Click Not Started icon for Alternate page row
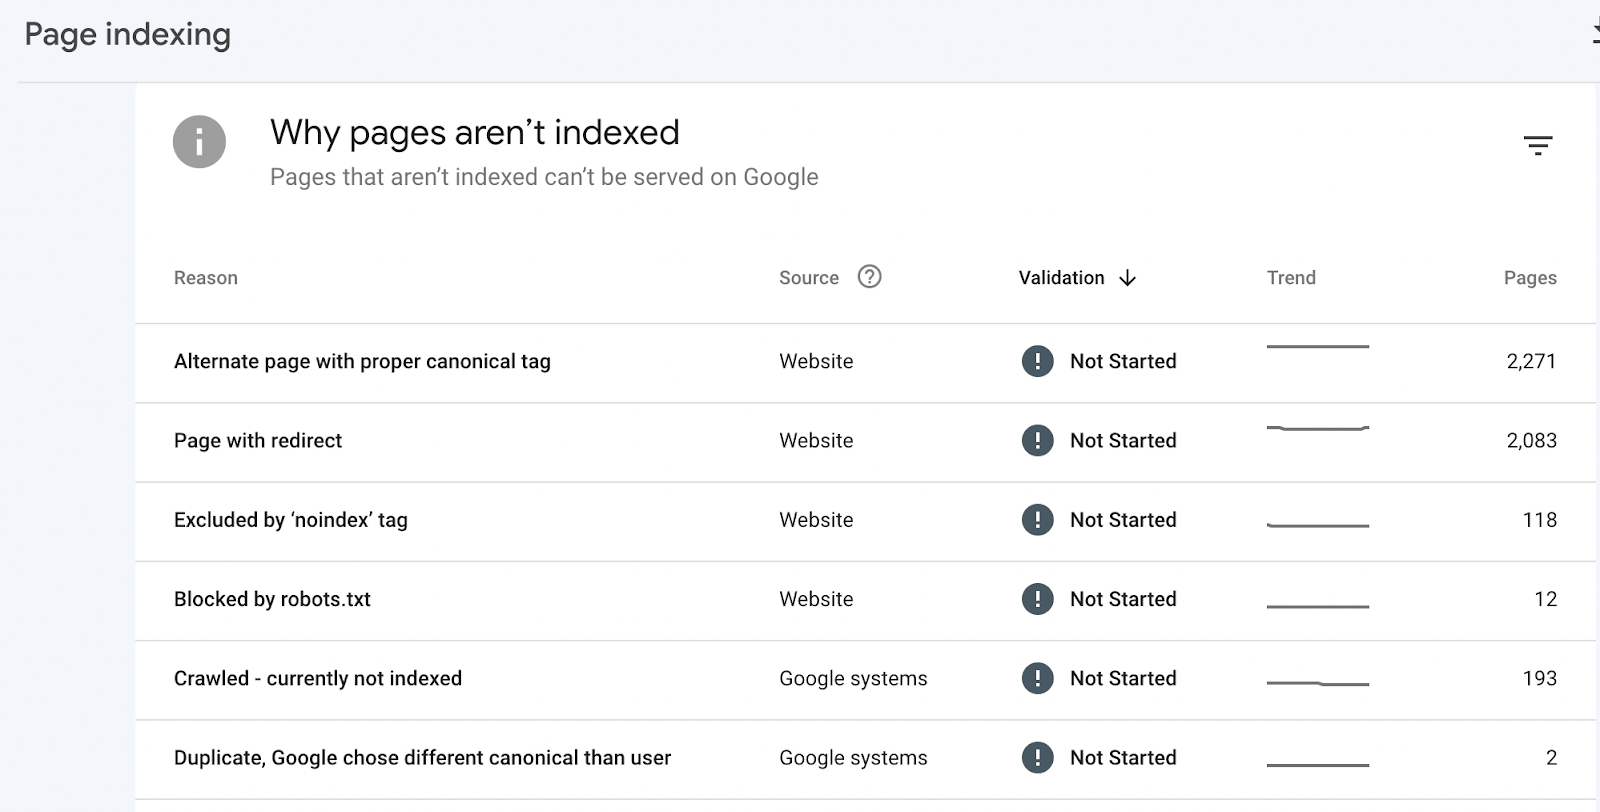Screen dimensions: 1600x812 click(x=1037, y=361)
